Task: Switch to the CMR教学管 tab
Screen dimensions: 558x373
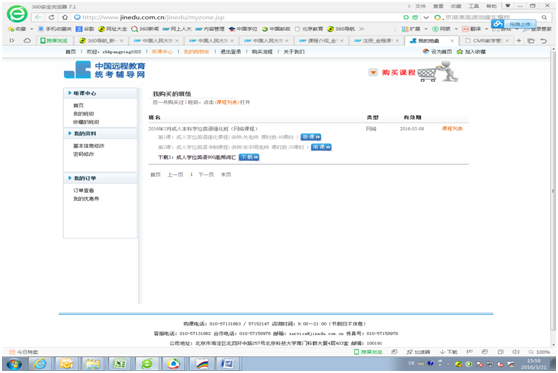Action: [486, 41]
